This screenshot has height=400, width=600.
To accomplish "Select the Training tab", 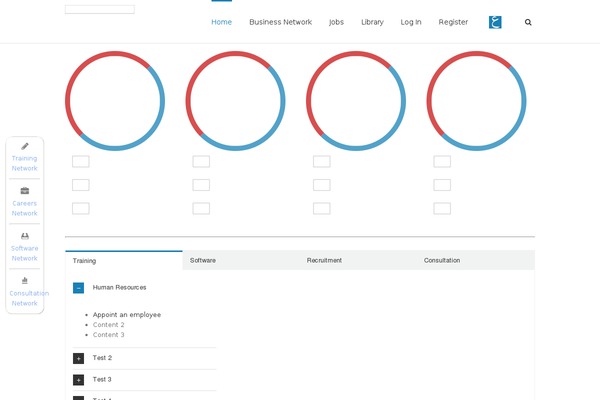I will coord(124,261).
